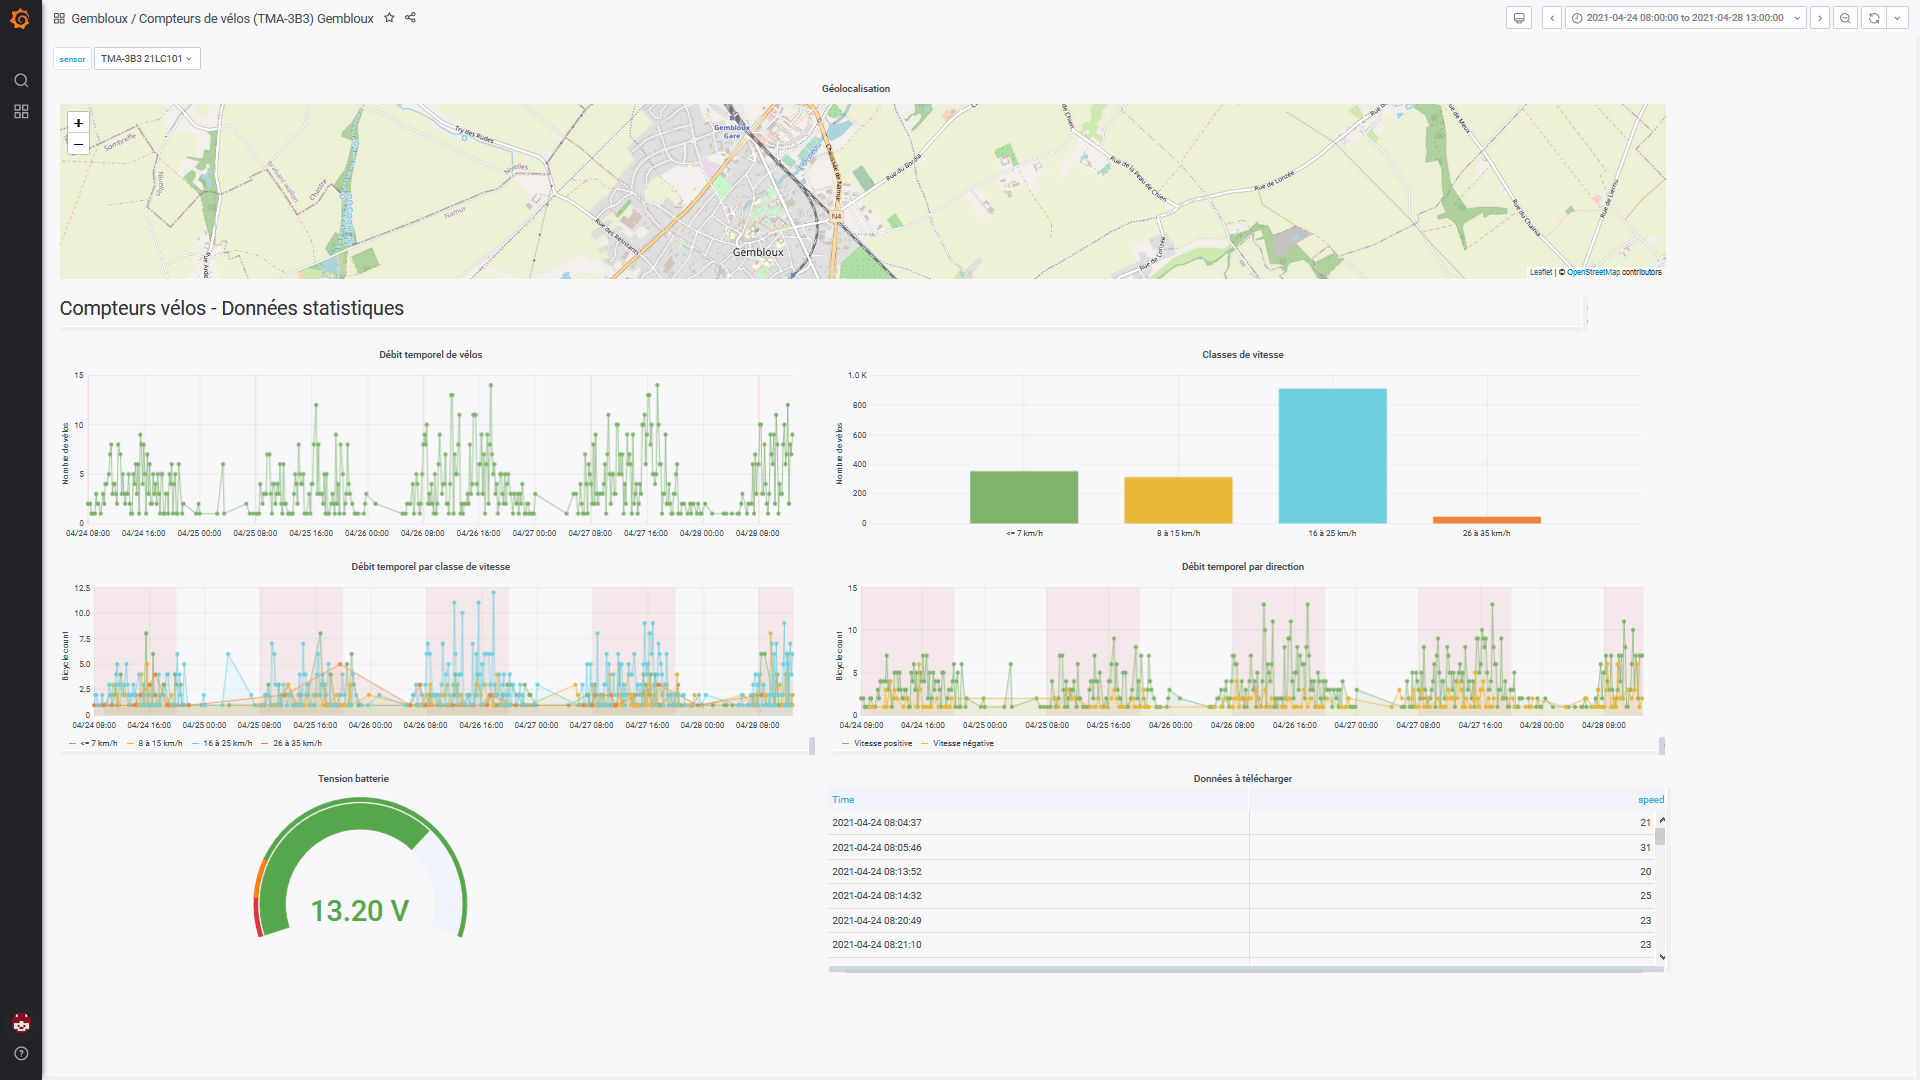Open the sensor TMA-3B3 21LC101 dropdown

pos(147,59)
